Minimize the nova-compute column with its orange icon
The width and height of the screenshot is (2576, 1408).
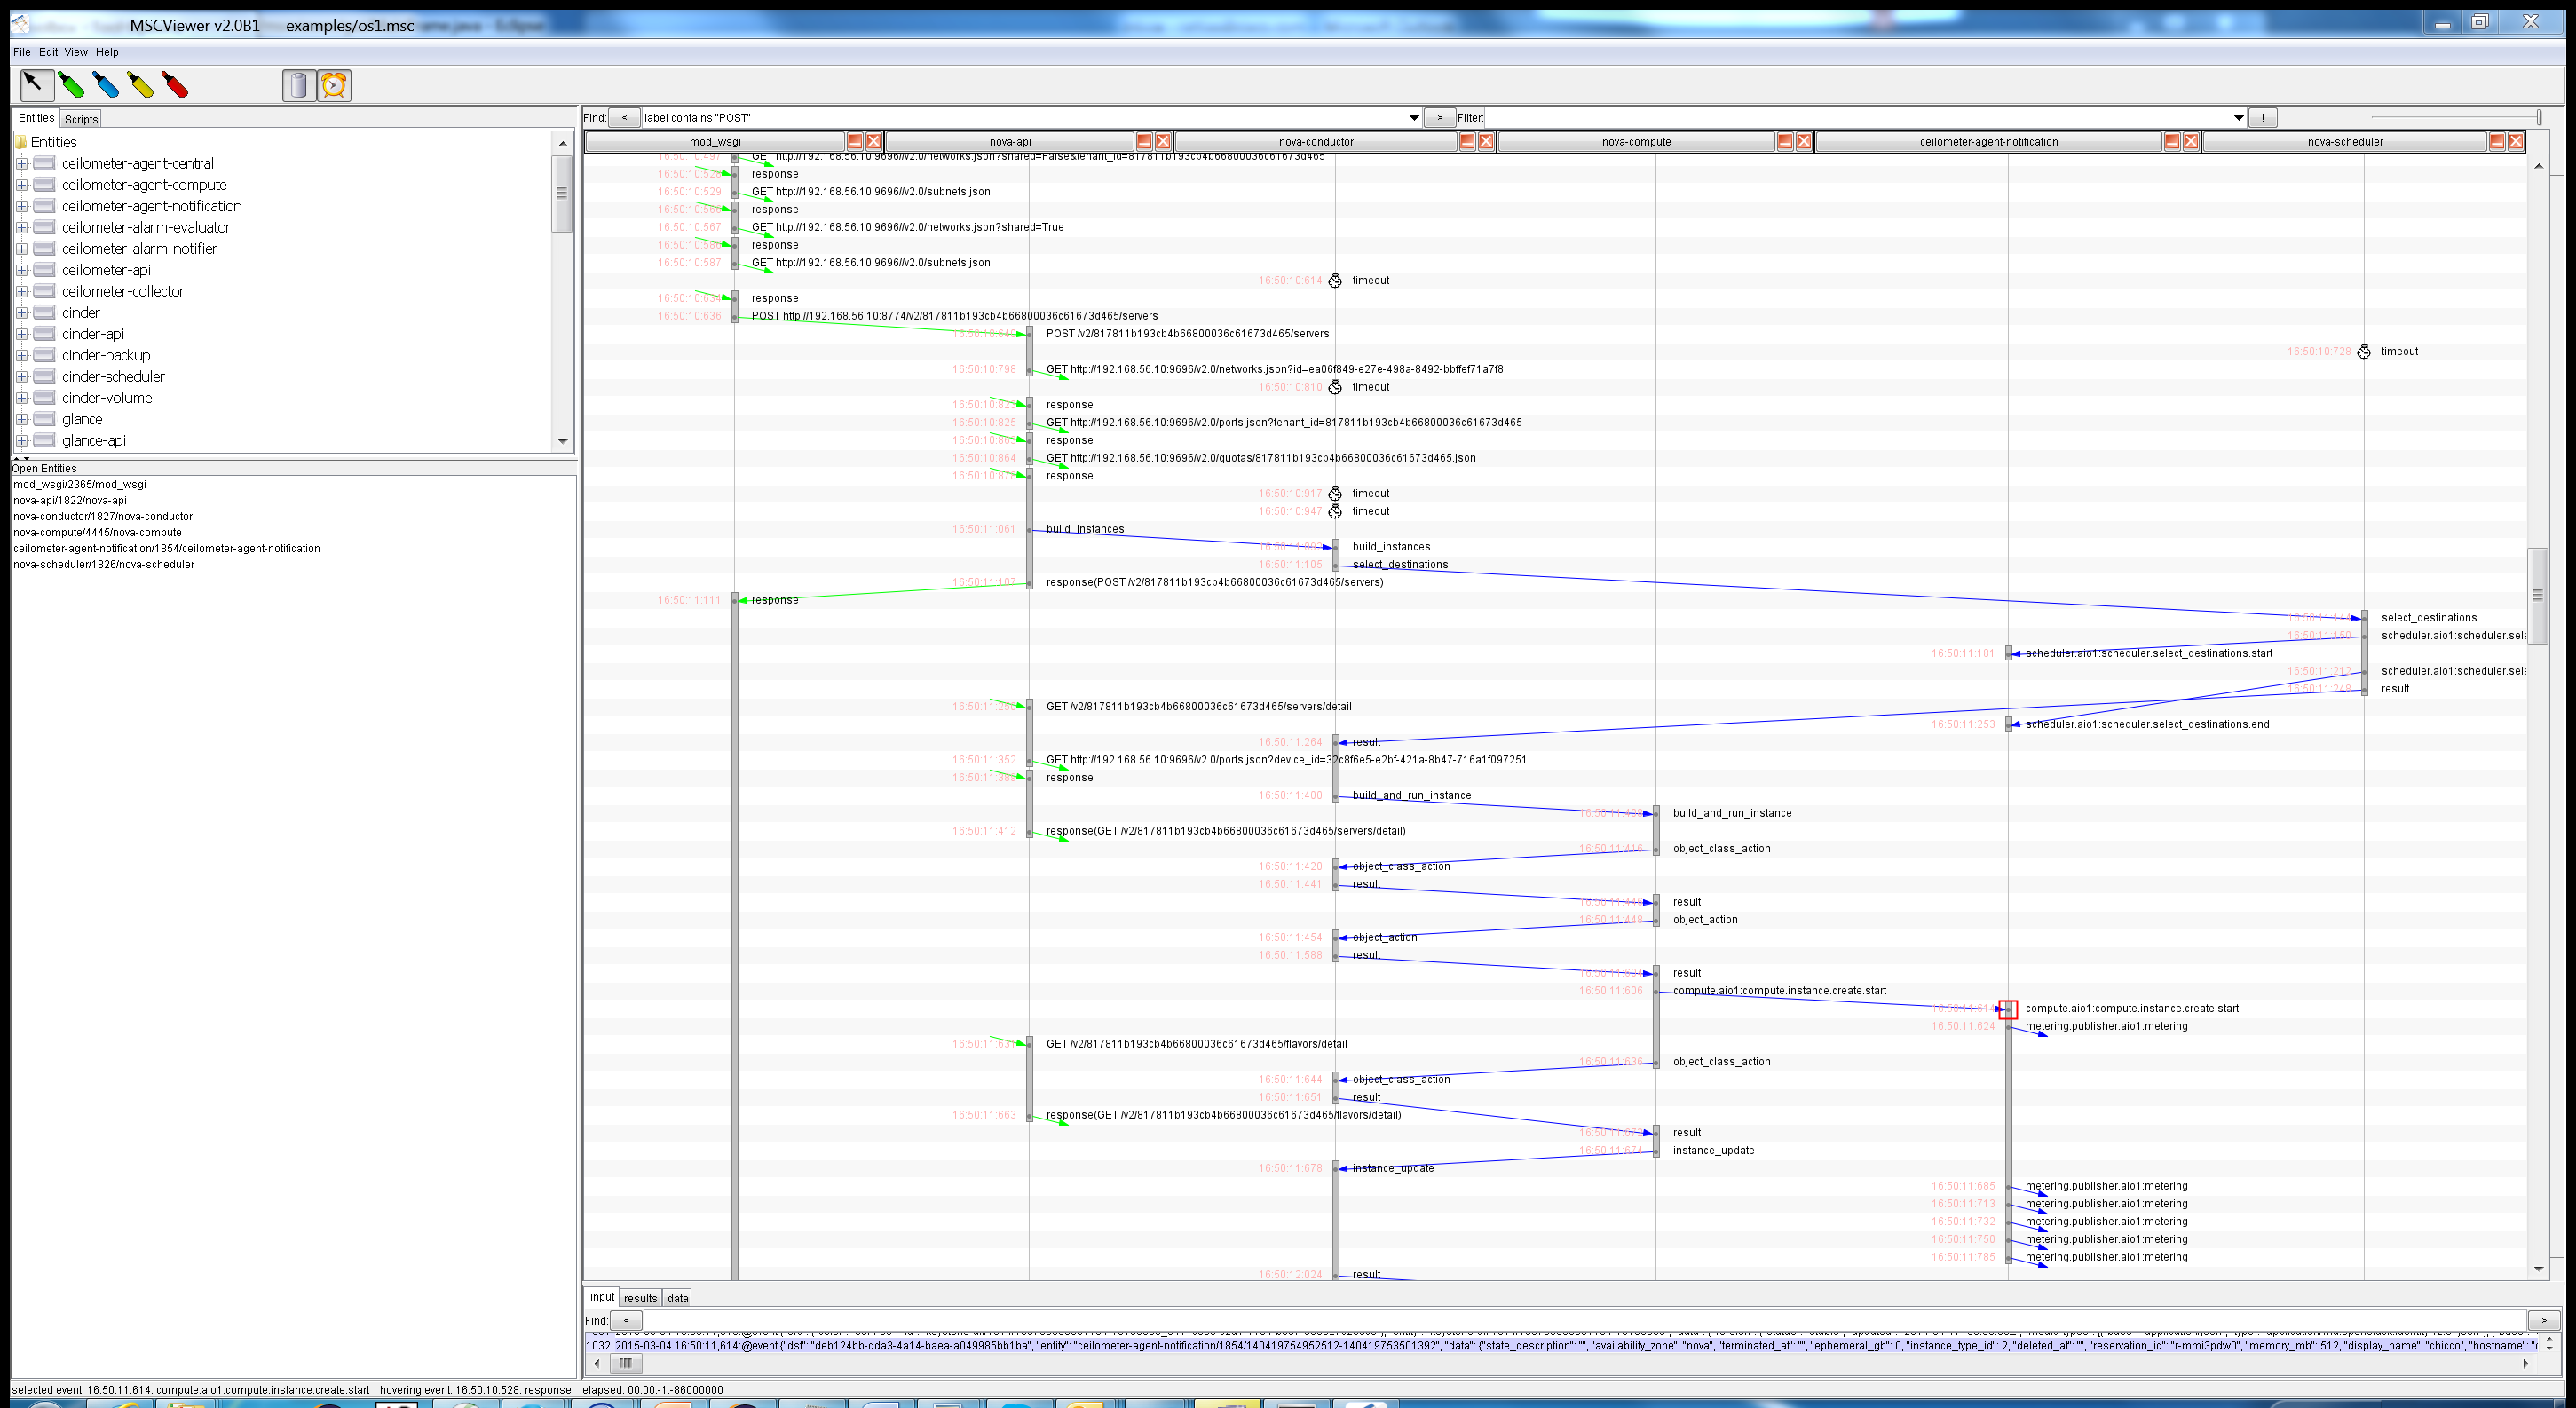click(x=1784, y=142)
